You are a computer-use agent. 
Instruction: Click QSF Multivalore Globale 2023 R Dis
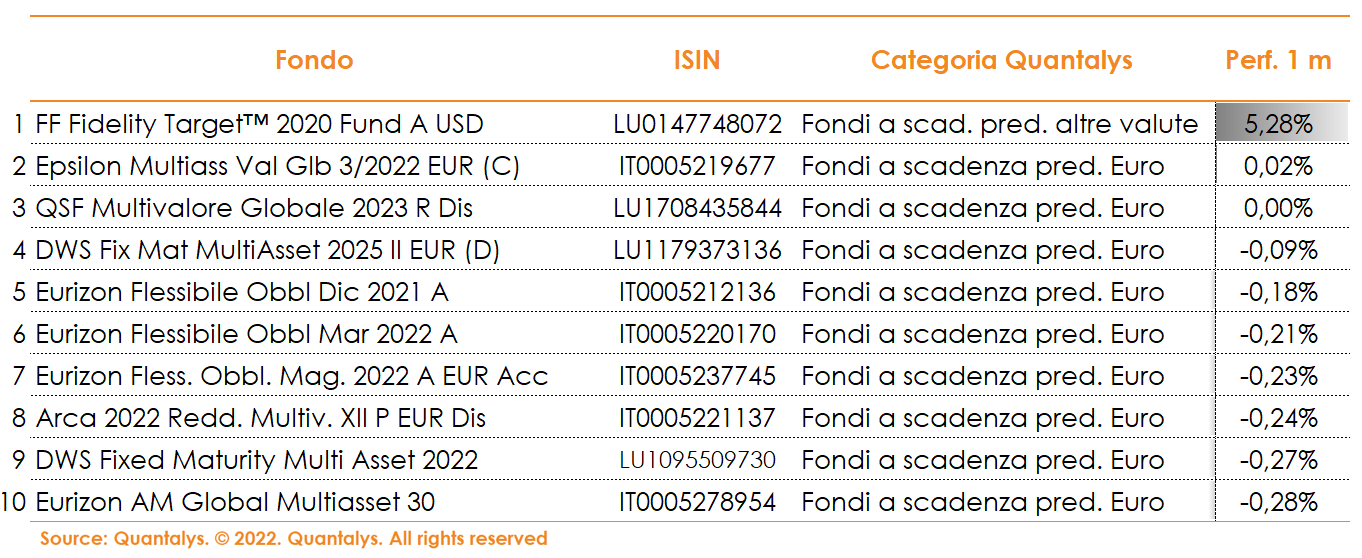(255, 208)
